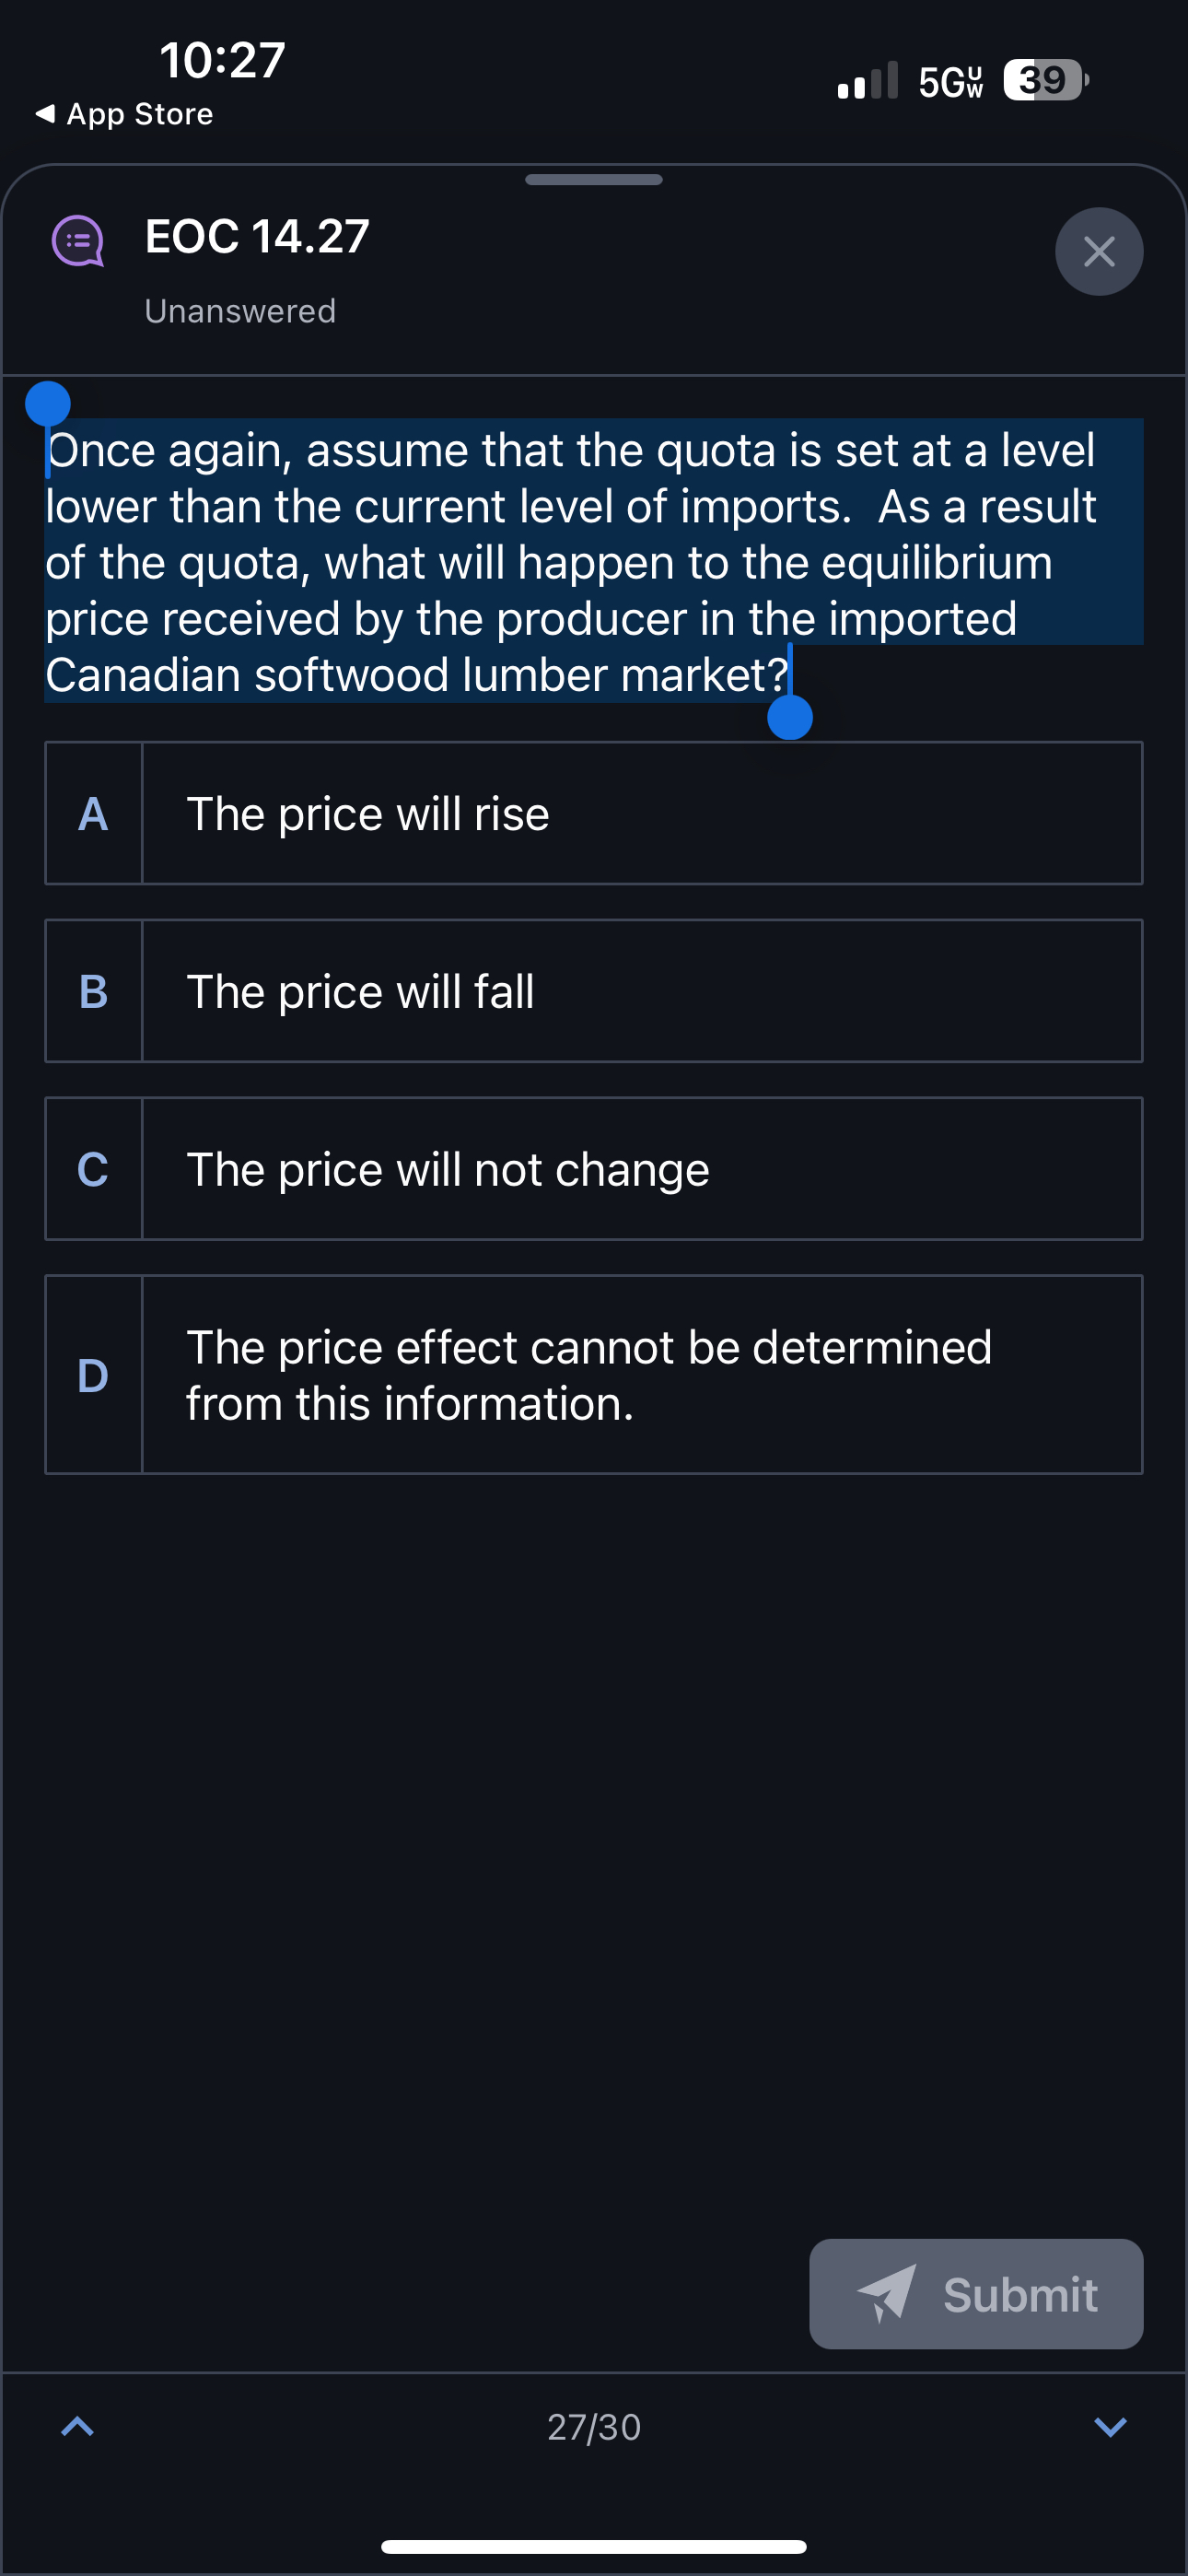Image resolution: width=1188 pixels, height=2576 pixels.
Task: Tap the purple question list chat icon
Action: 78,240
